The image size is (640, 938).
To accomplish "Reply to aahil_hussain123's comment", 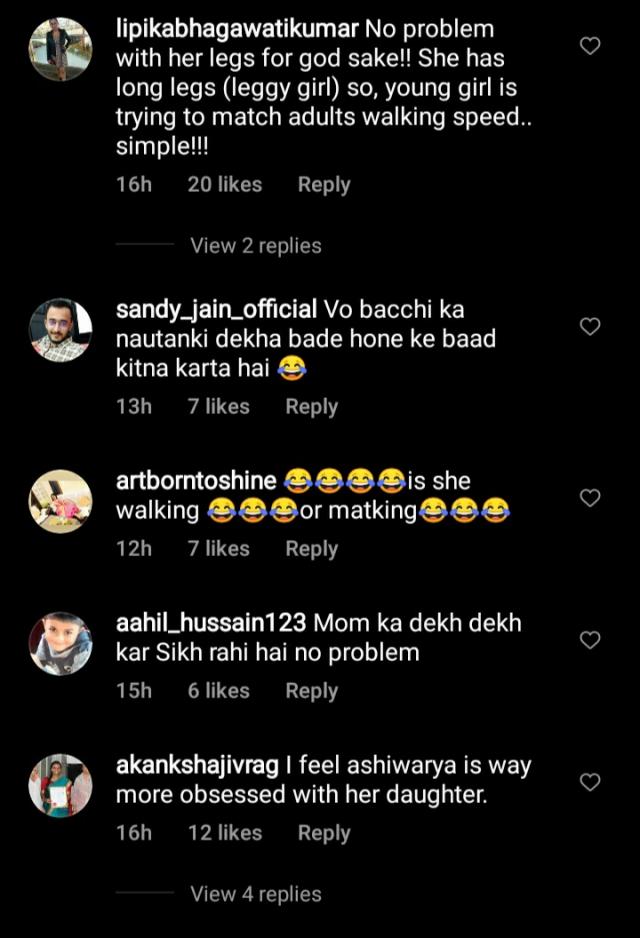I will (311, 691).
